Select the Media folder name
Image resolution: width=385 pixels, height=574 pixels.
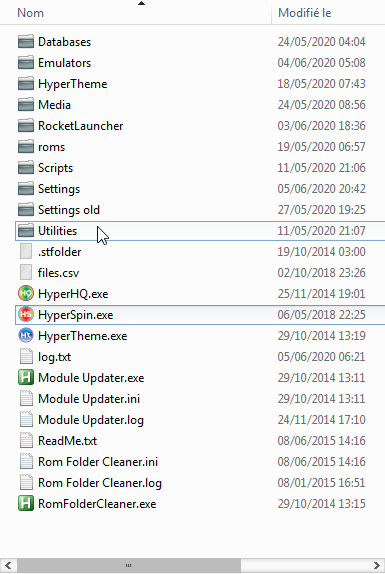click(54, 105)
